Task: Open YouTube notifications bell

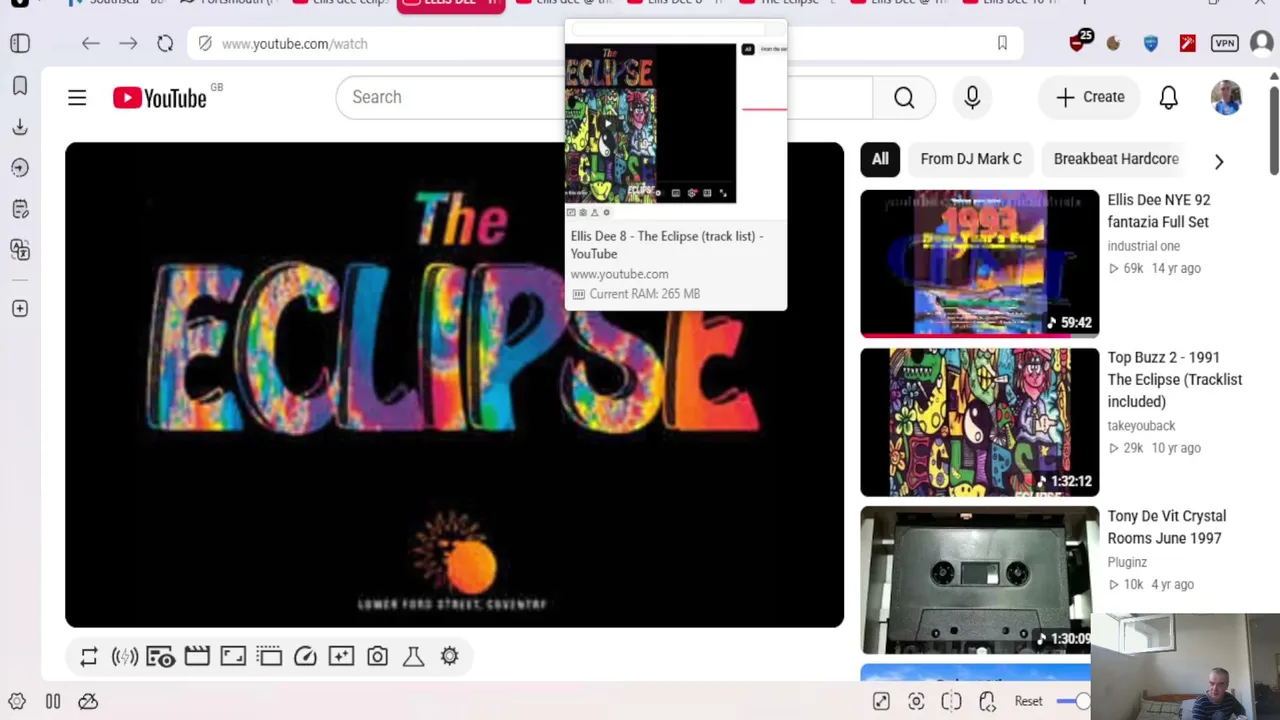Action: (x=1168, y=97)
